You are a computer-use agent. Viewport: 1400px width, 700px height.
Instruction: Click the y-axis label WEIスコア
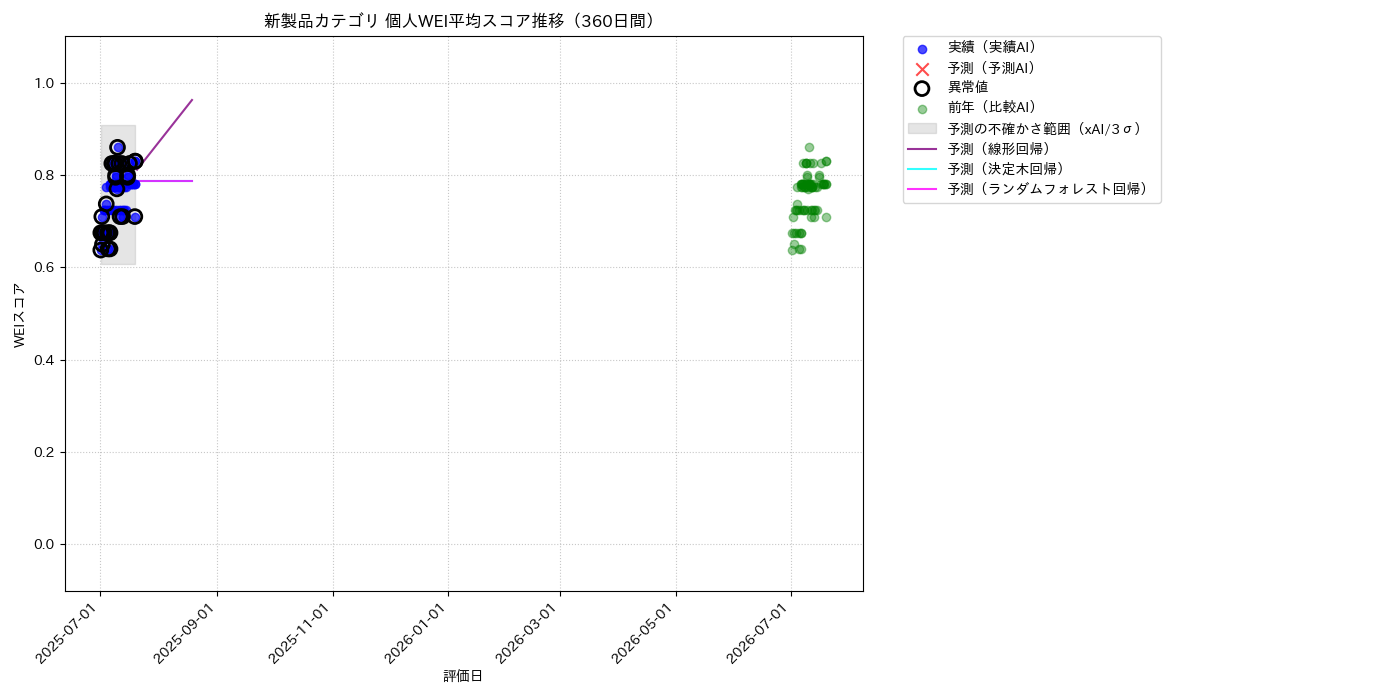[x=20, y=315]
